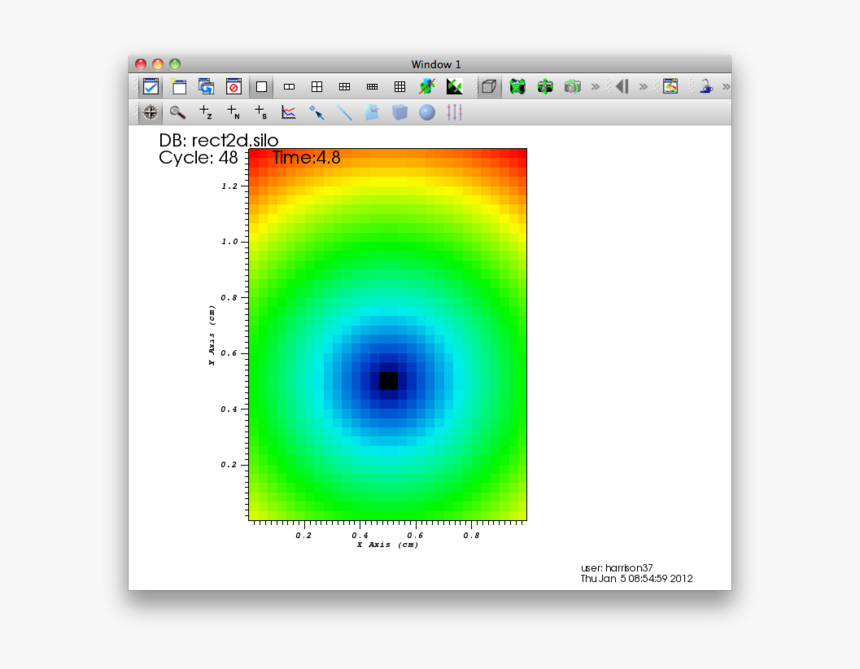Screen dimensions: 860x669
Task: Save window image using the camera icon
Action: [573, 87]
